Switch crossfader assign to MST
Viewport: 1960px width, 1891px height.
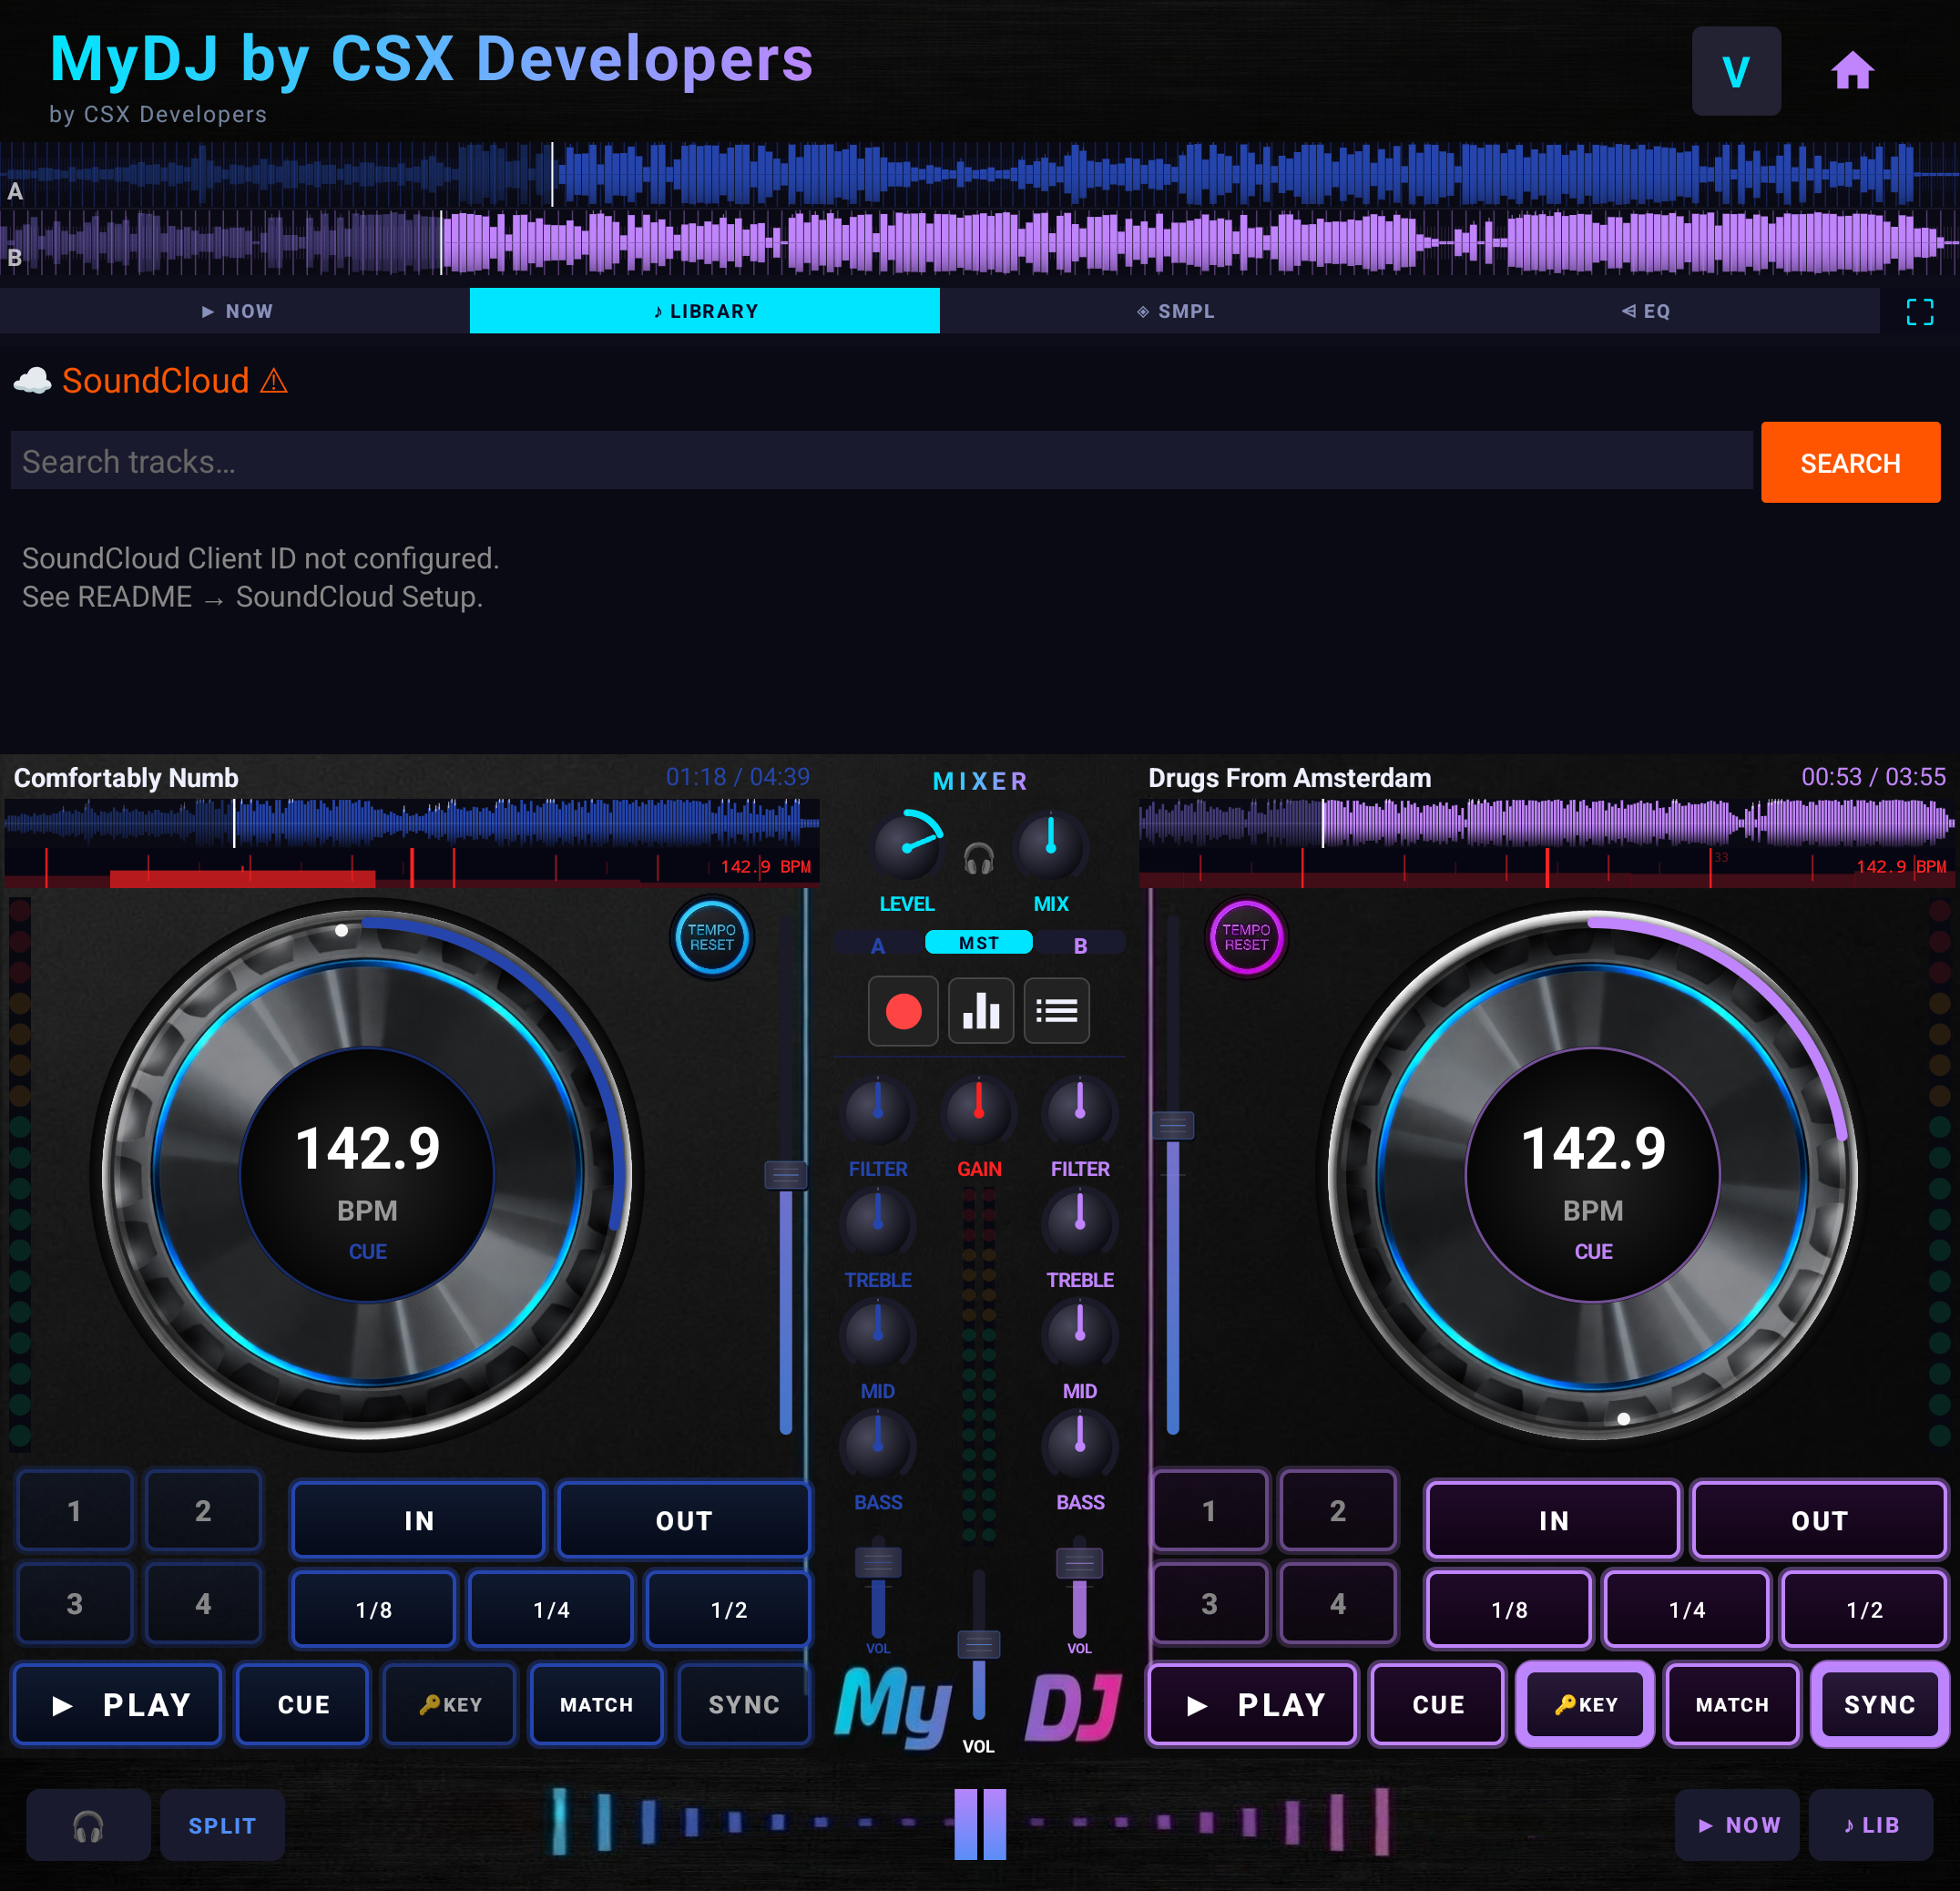pos(979,942)
